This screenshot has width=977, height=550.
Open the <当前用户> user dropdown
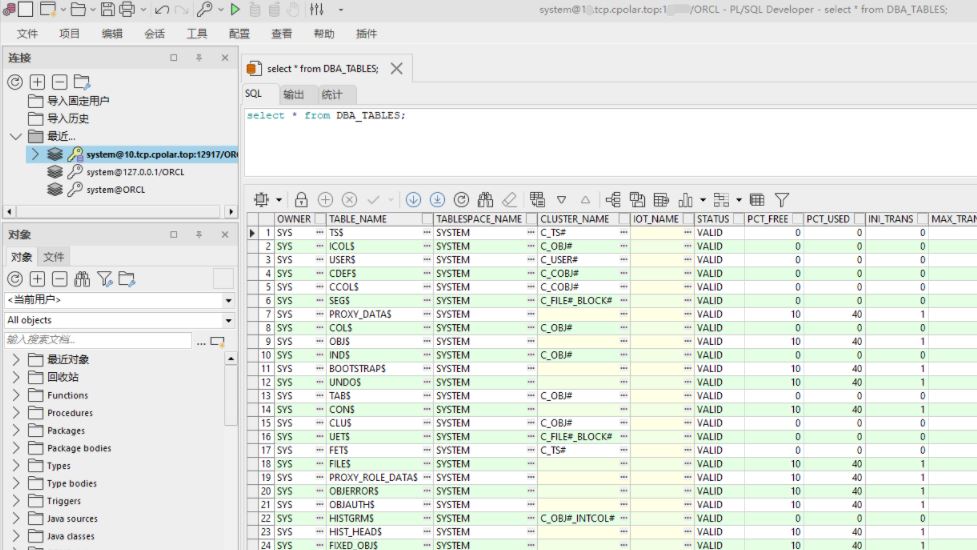click(x=228, y=301)
